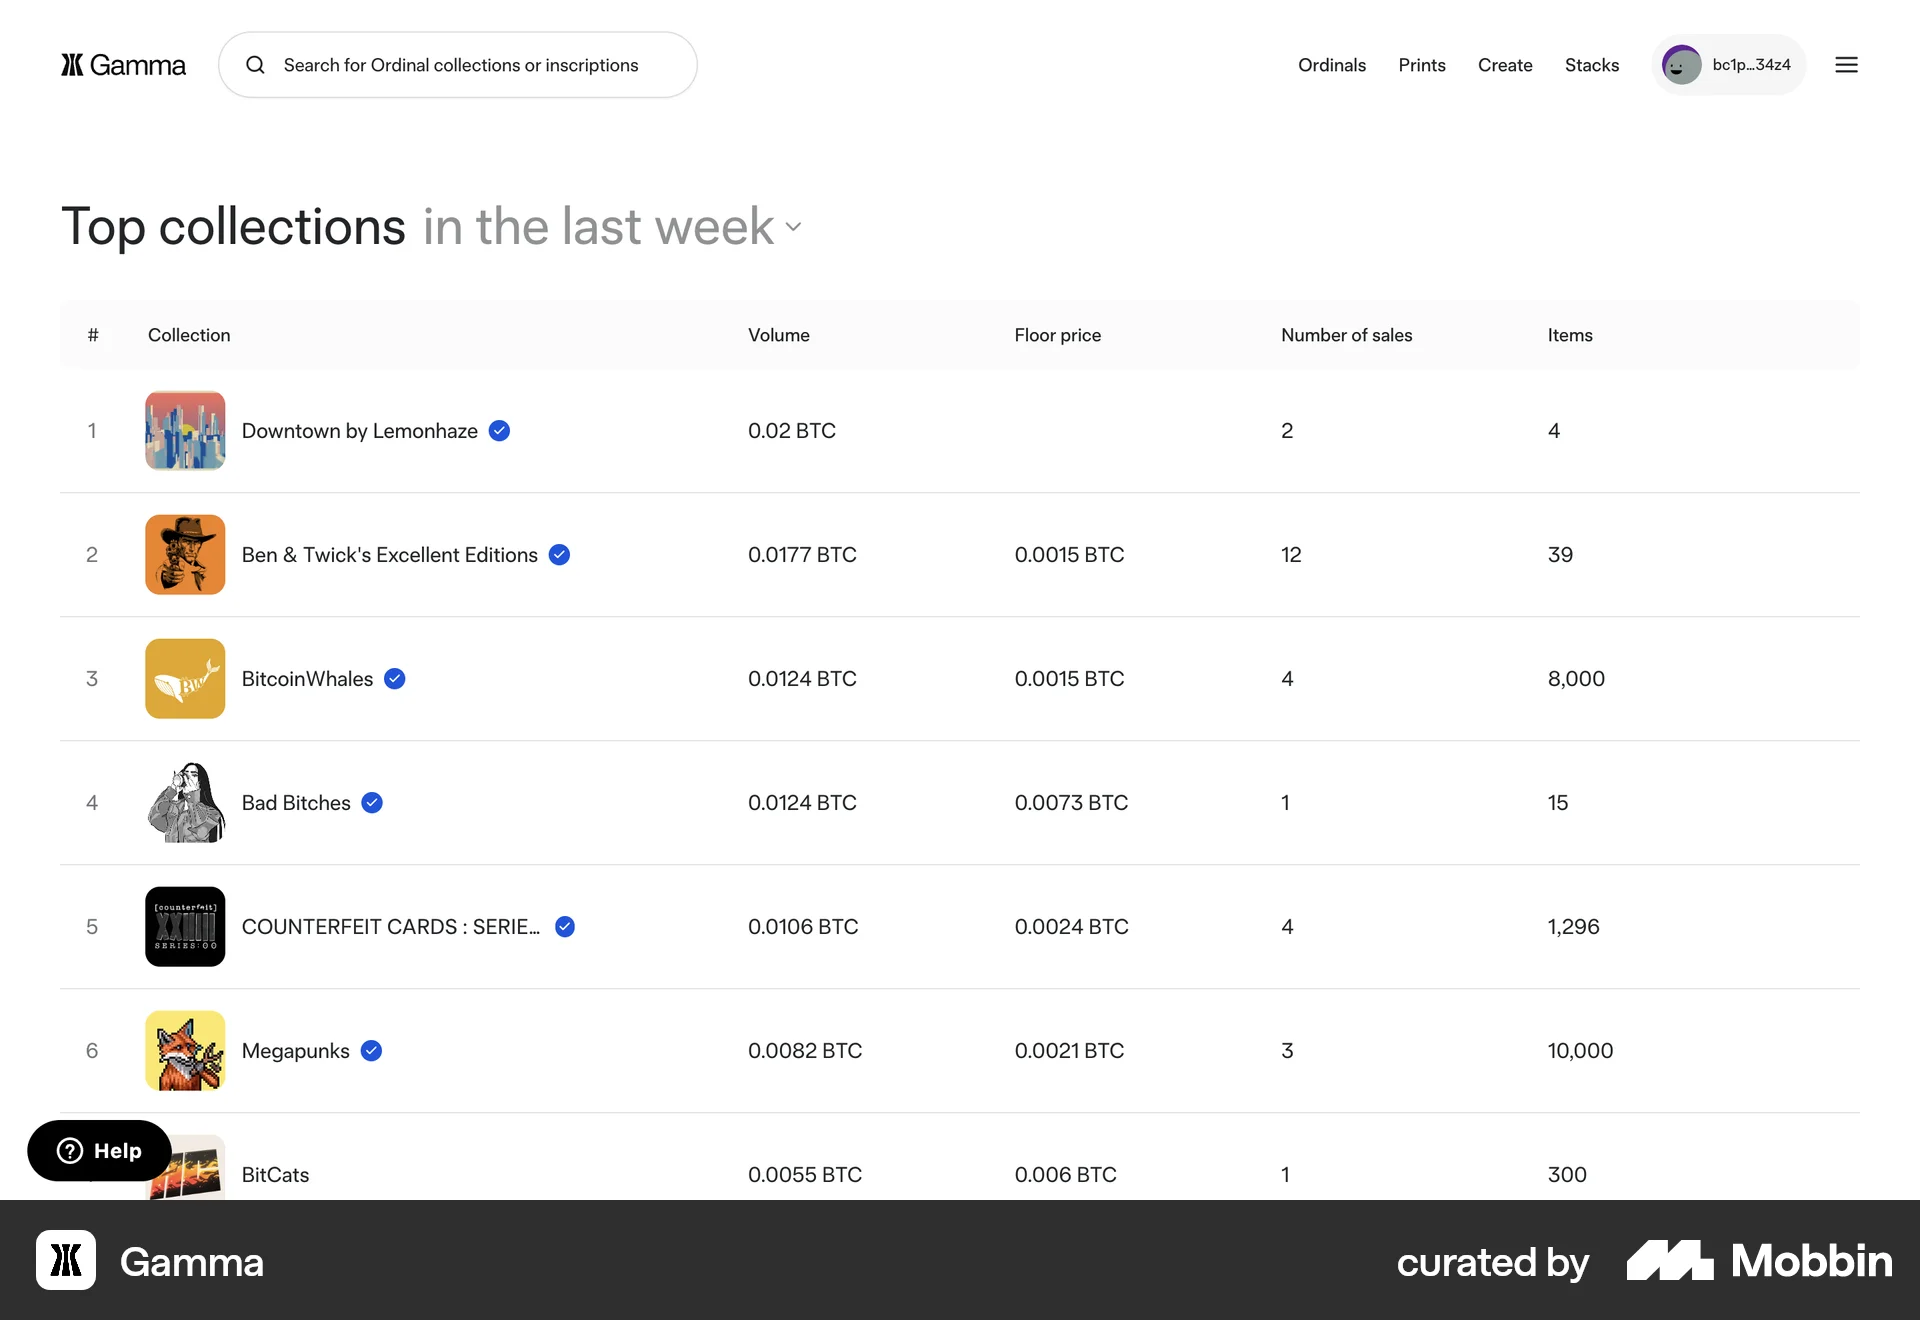The height and width of the screenshot is (1320, 1920).
Task: Select the Create nav item
Action: [x=1504, y=65]
